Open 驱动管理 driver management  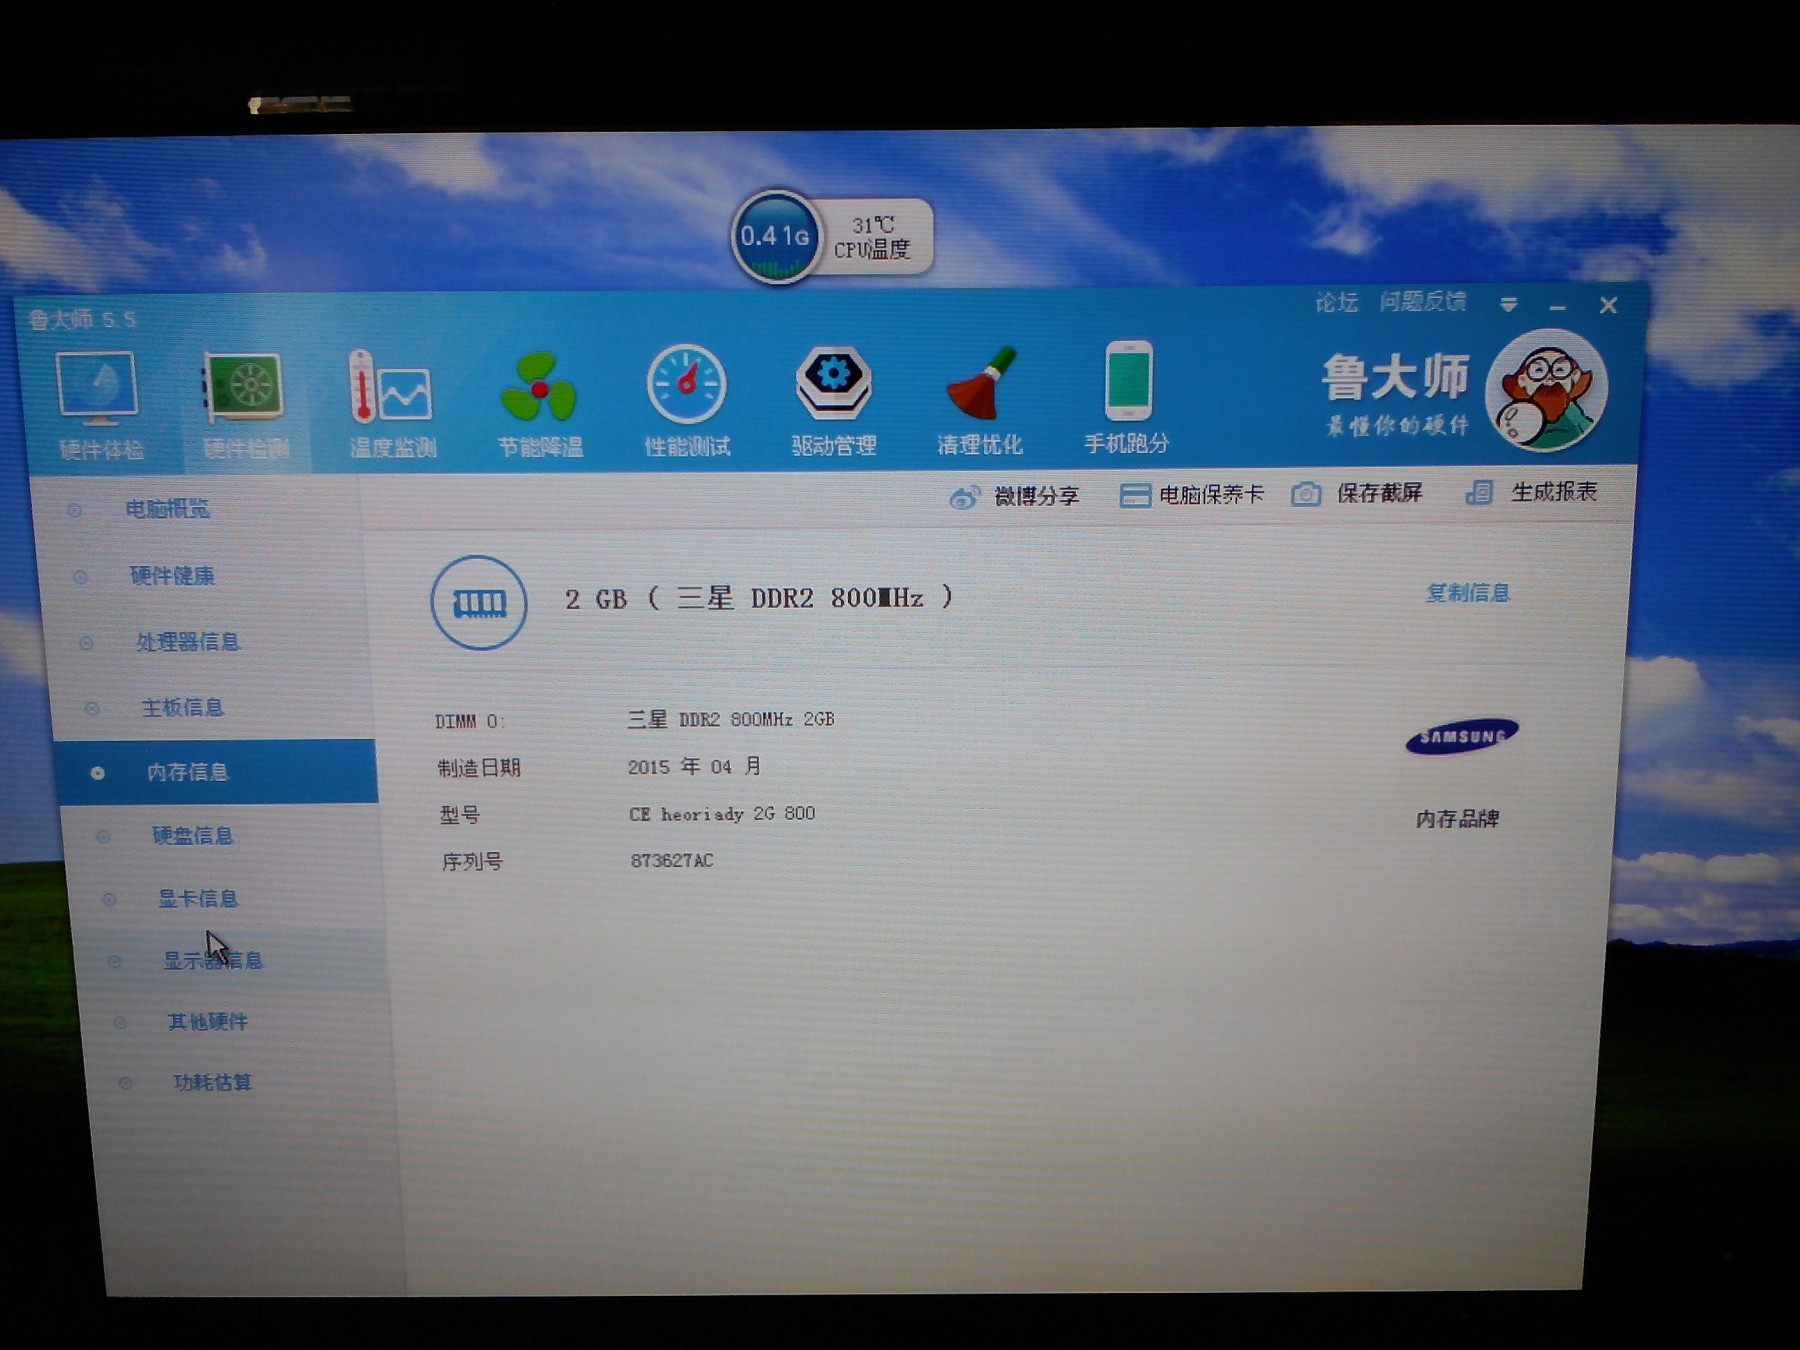click(833, 400)
